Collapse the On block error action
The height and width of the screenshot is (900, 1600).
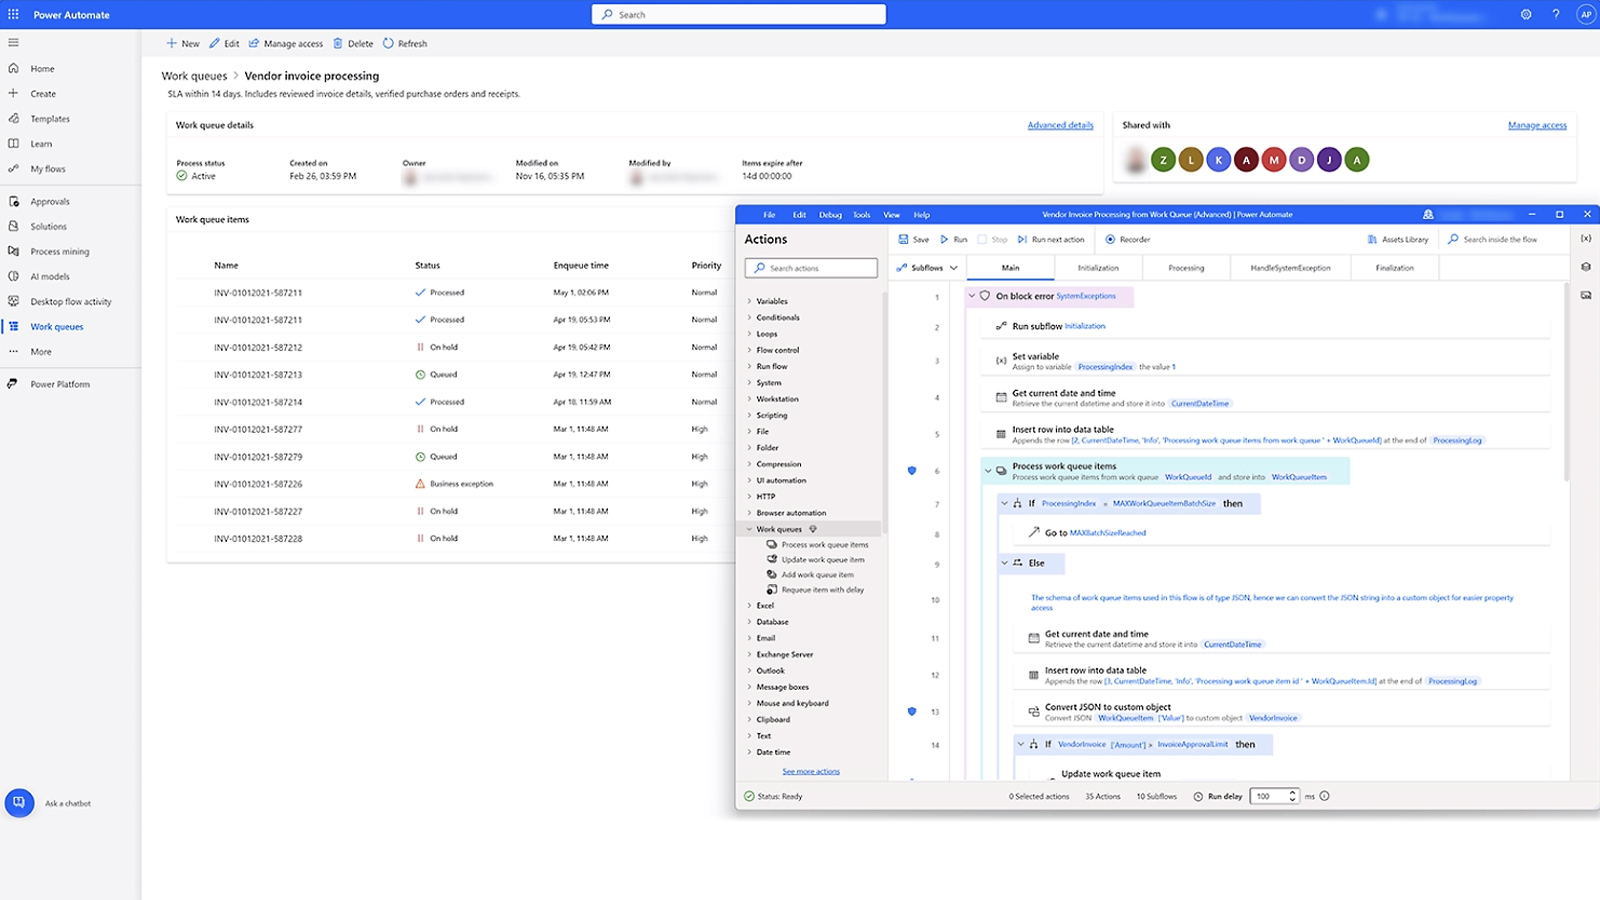[972, 296]
